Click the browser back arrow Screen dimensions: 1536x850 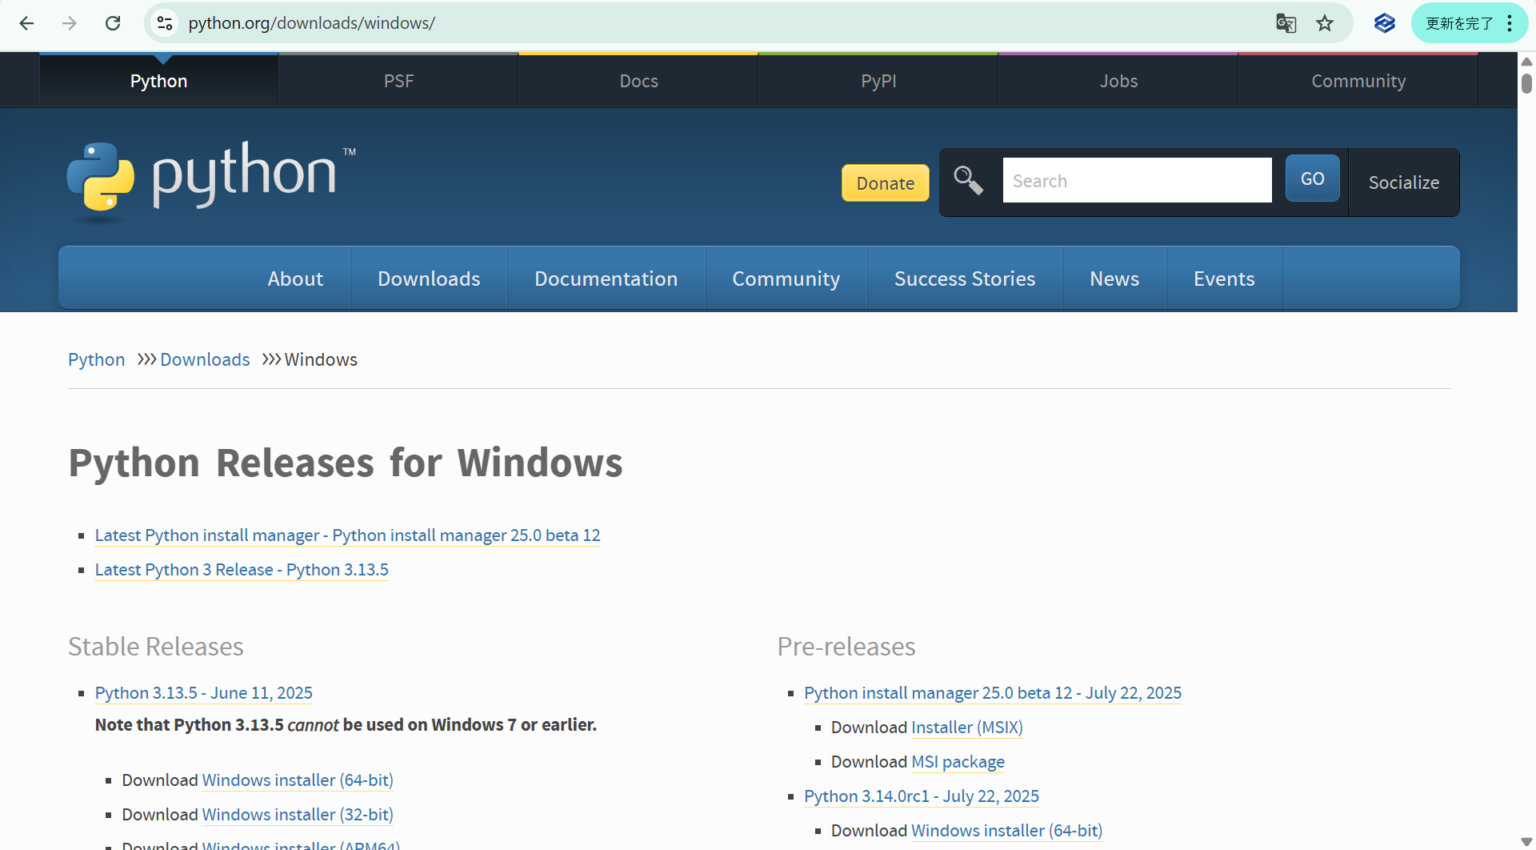[x=27, y=23]
